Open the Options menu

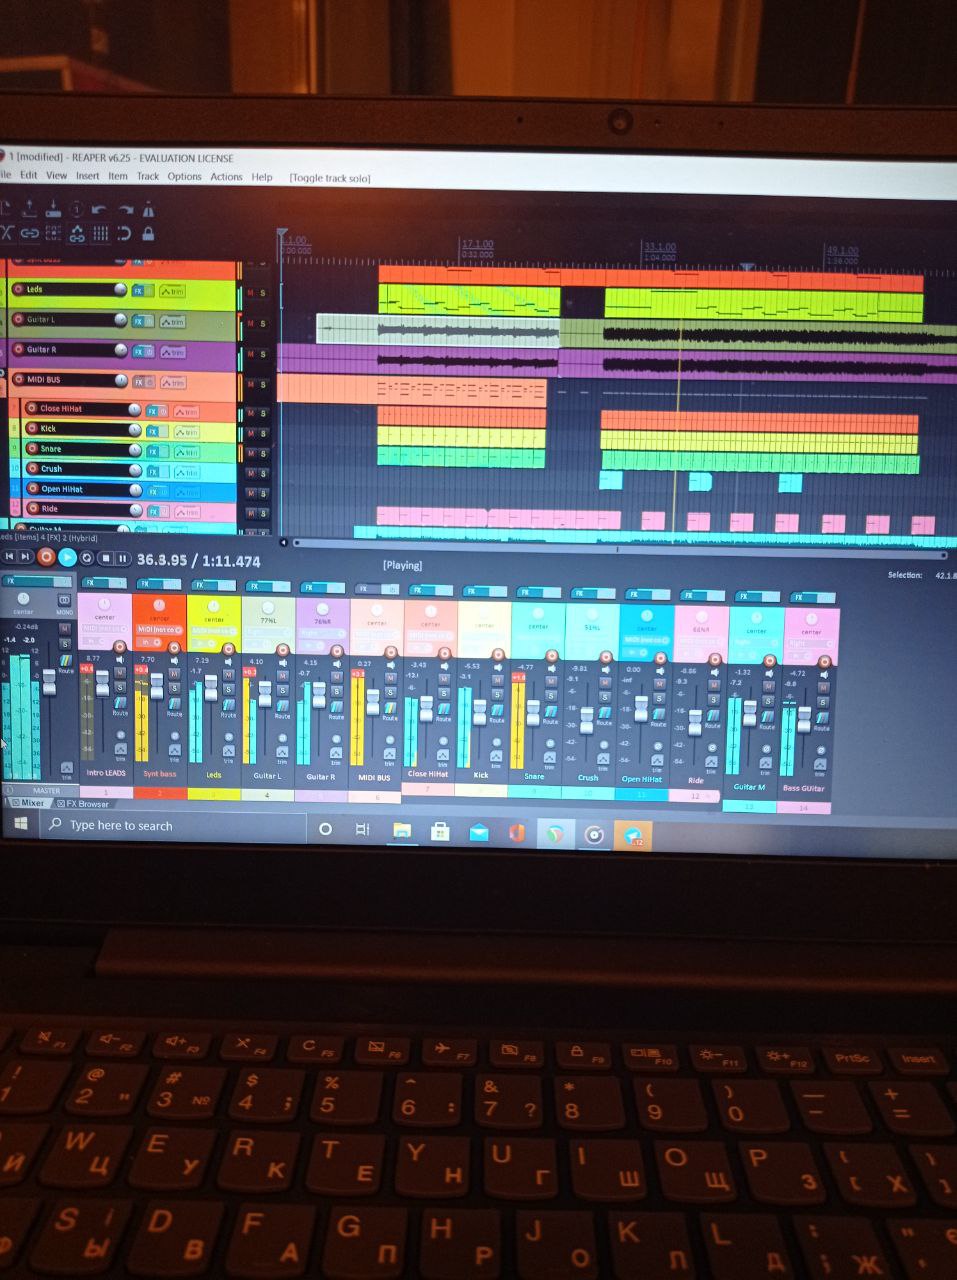pyautogui.click(x=184, y=177)
